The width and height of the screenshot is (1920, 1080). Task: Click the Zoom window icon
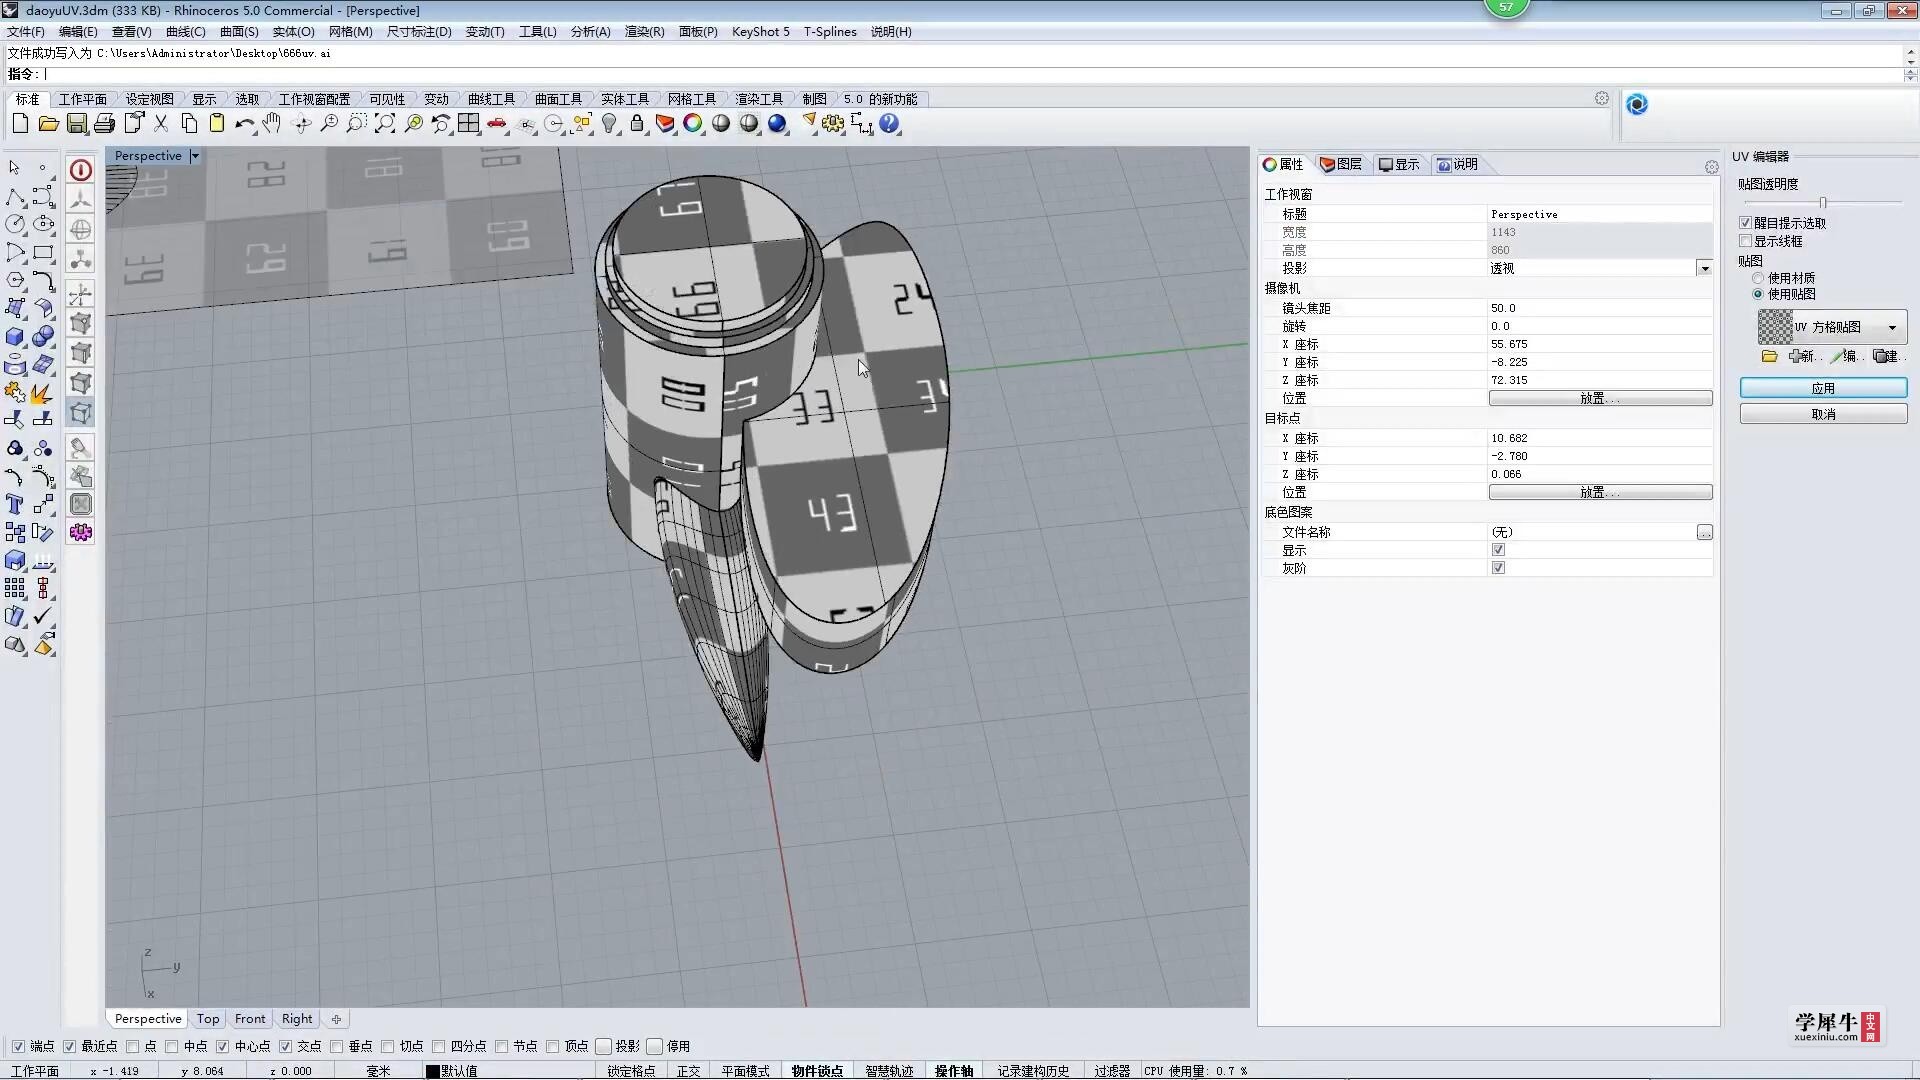(357, 124)
